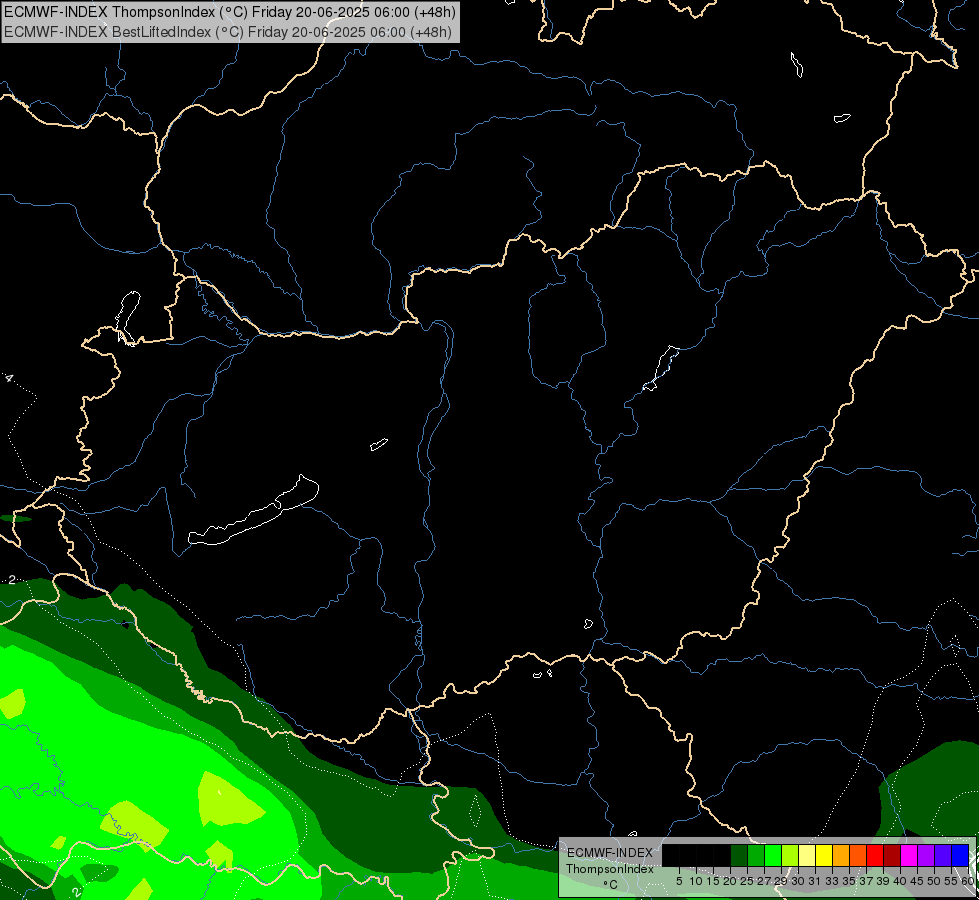
Task: Click the '15' tick label on the legend
Action: point(713,881)
